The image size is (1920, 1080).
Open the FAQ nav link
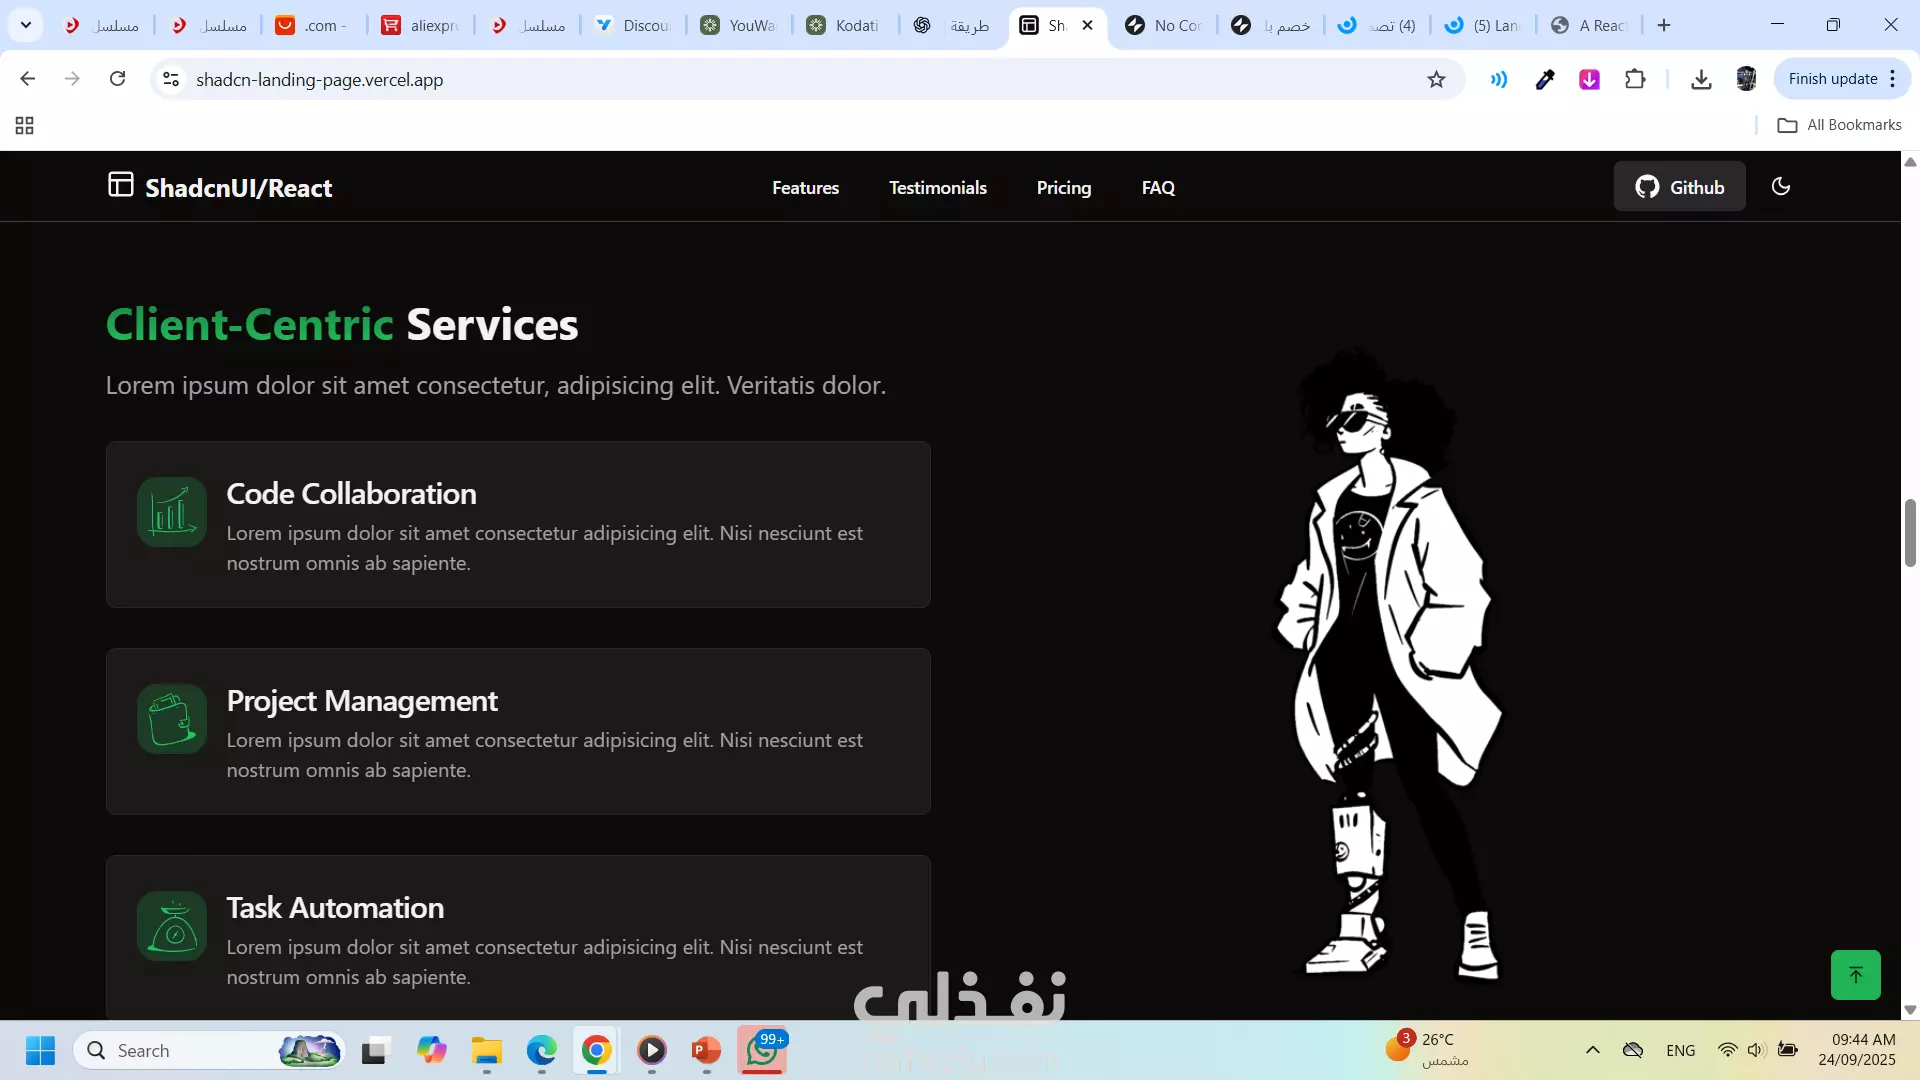coord(1158,188)
